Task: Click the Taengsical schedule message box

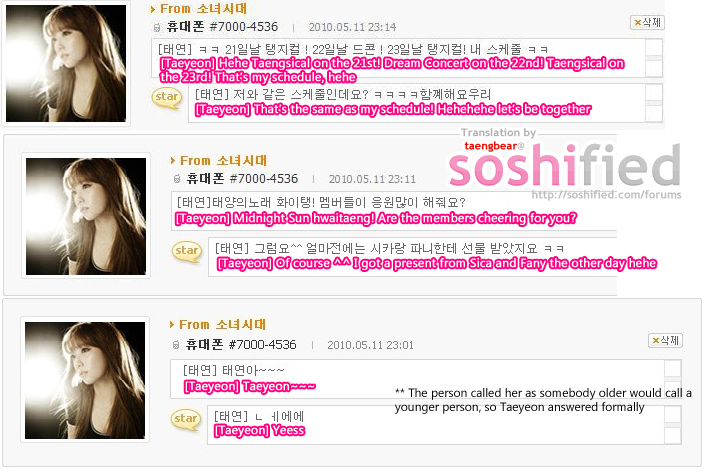Action: [x=399, y=58]
